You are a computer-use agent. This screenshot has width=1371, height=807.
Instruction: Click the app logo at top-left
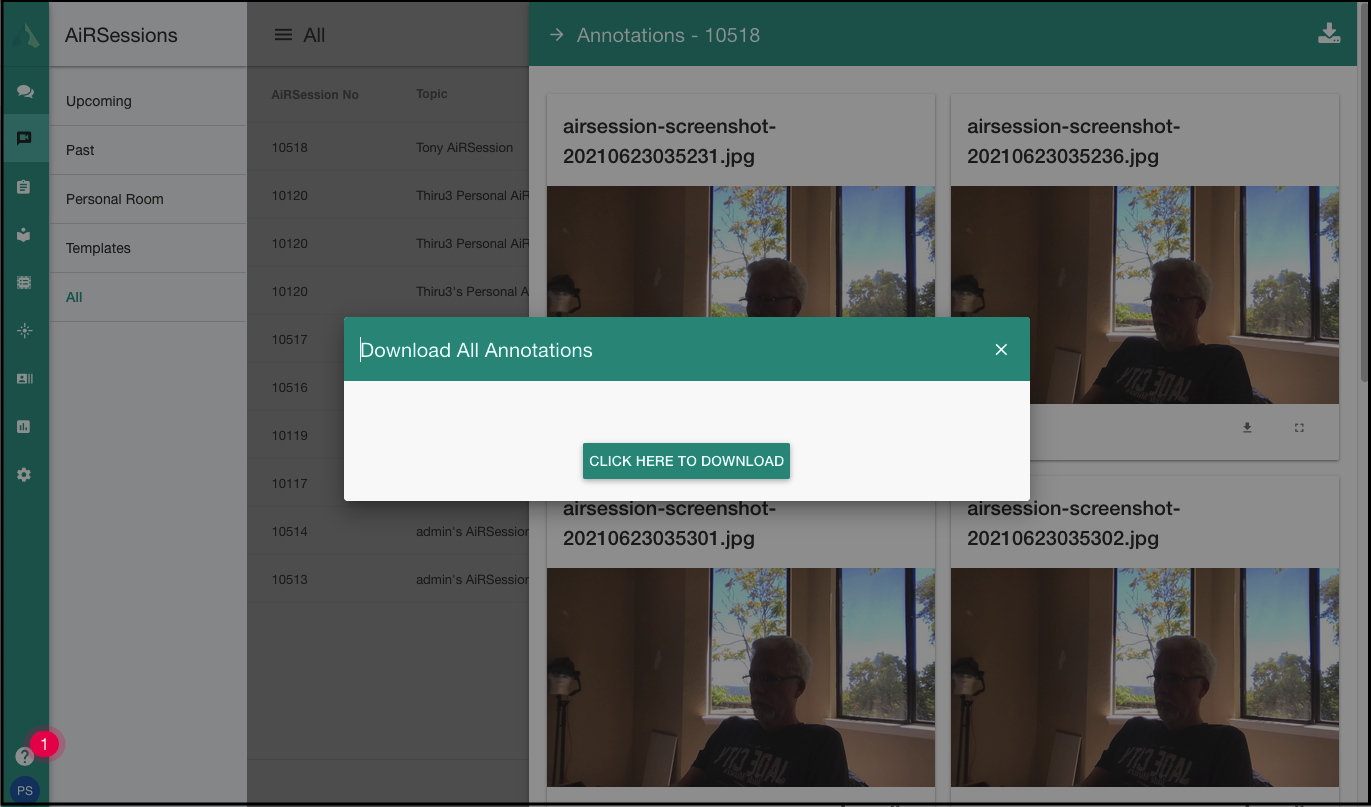click(25, 35)
